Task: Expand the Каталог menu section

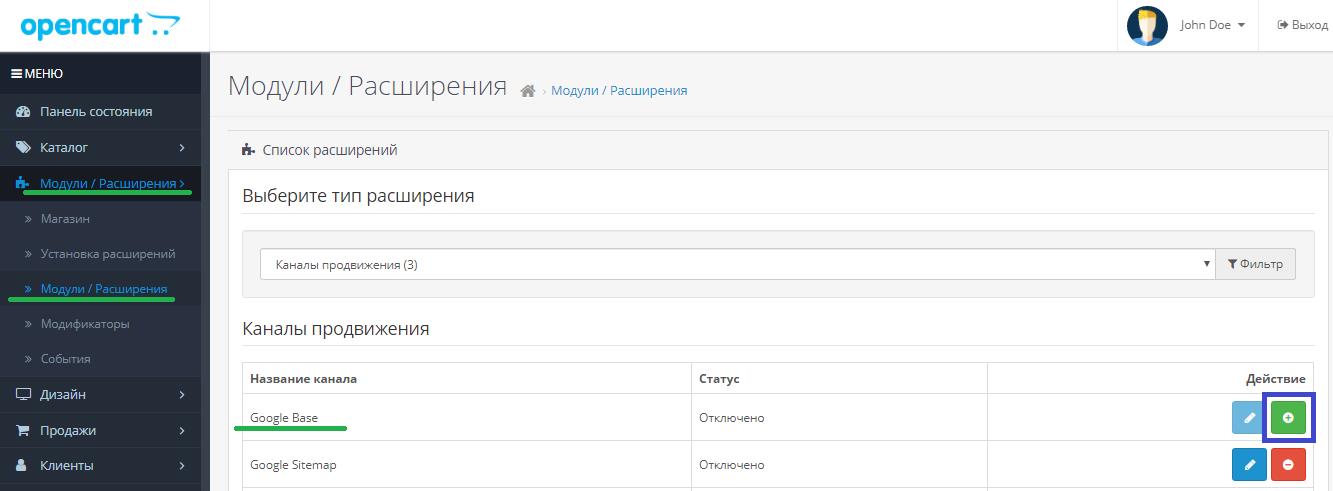Action: (100, 148)
